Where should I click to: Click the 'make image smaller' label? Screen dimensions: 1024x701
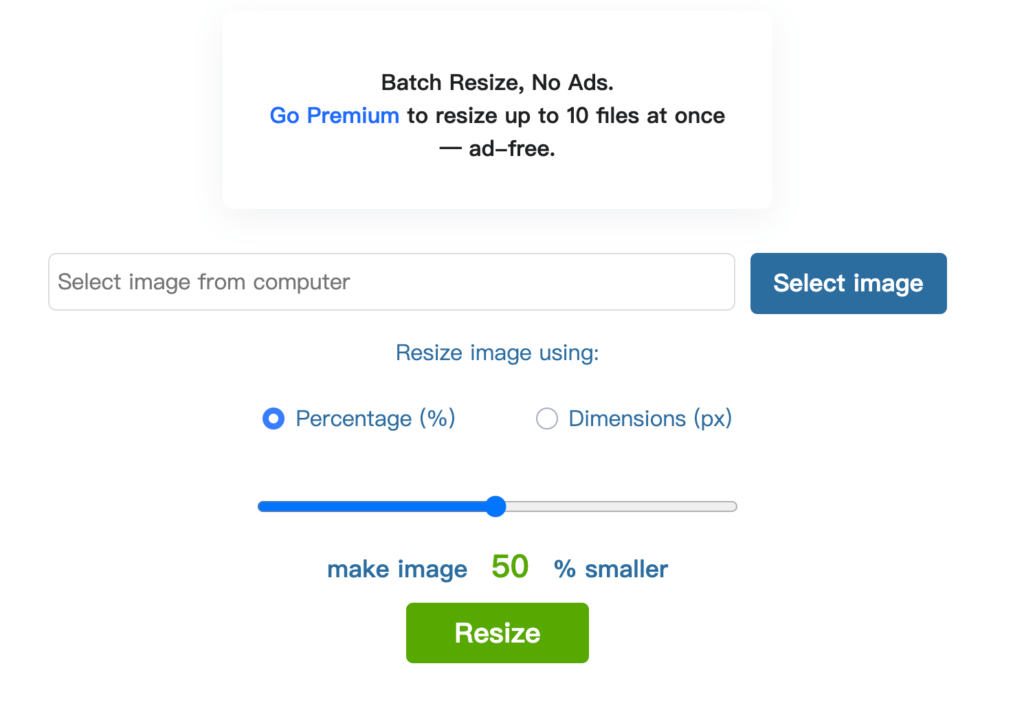(397, 568)
